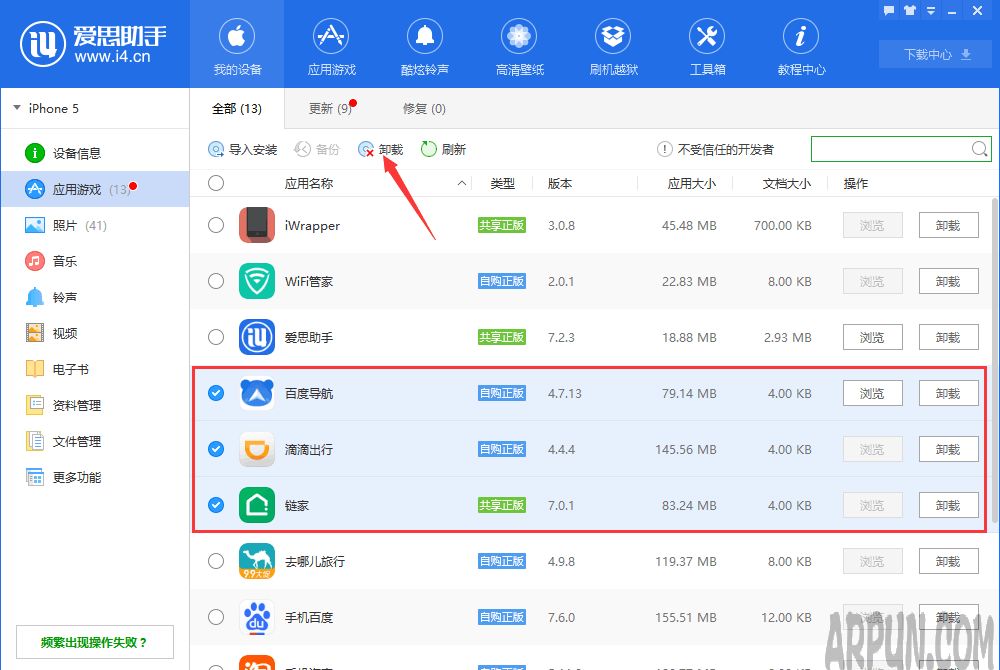
Task: Click 频繁出现操作失败 help link
Action: coord(94,641)
